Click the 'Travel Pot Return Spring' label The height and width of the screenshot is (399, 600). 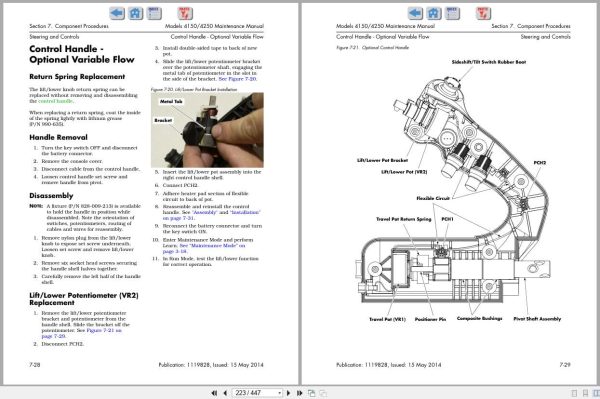click(x=404, y=219)
